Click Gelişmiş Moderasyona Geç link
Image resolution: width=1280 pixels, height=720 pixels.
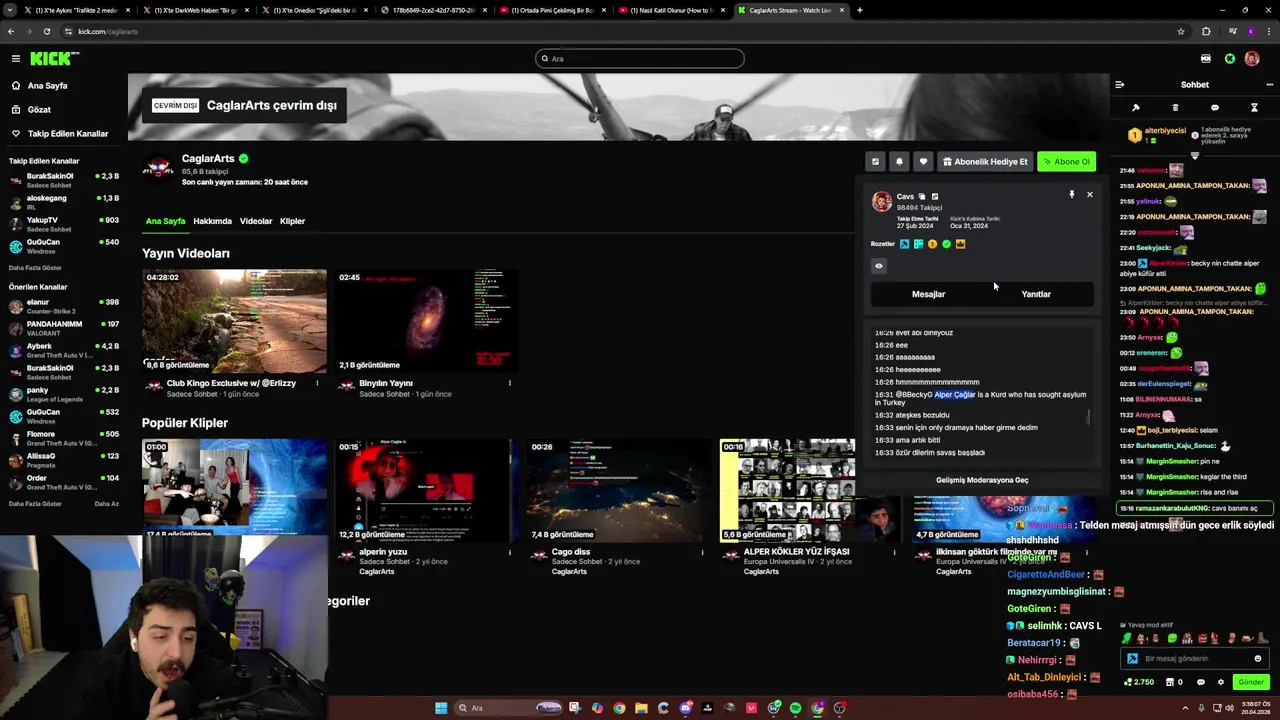click(982, 480)
